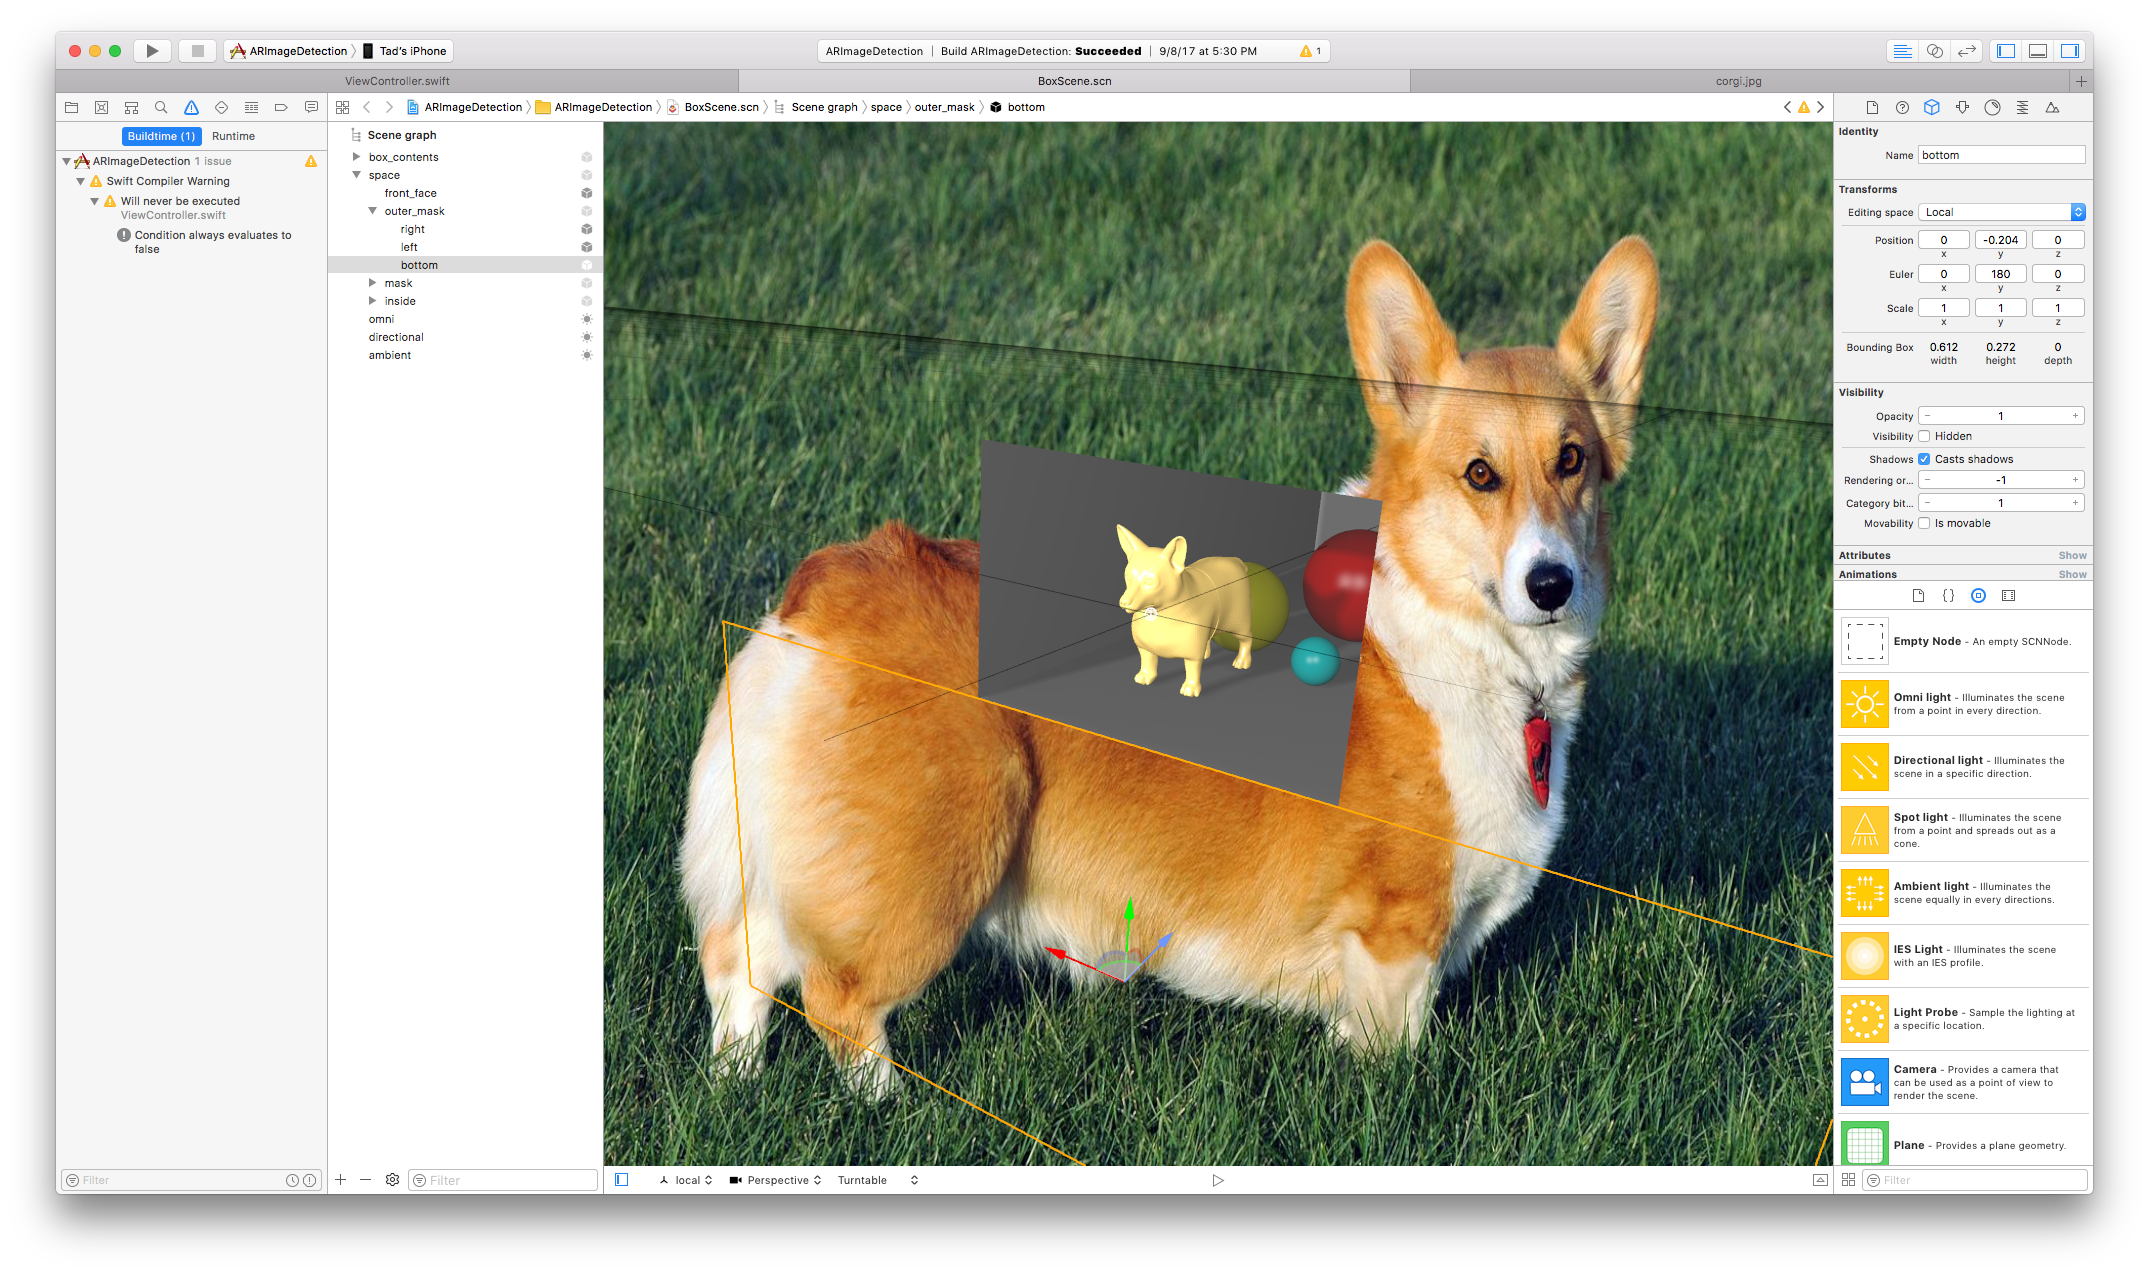Open the debug area toggle at bottom left

click(x=620, y=1179)
